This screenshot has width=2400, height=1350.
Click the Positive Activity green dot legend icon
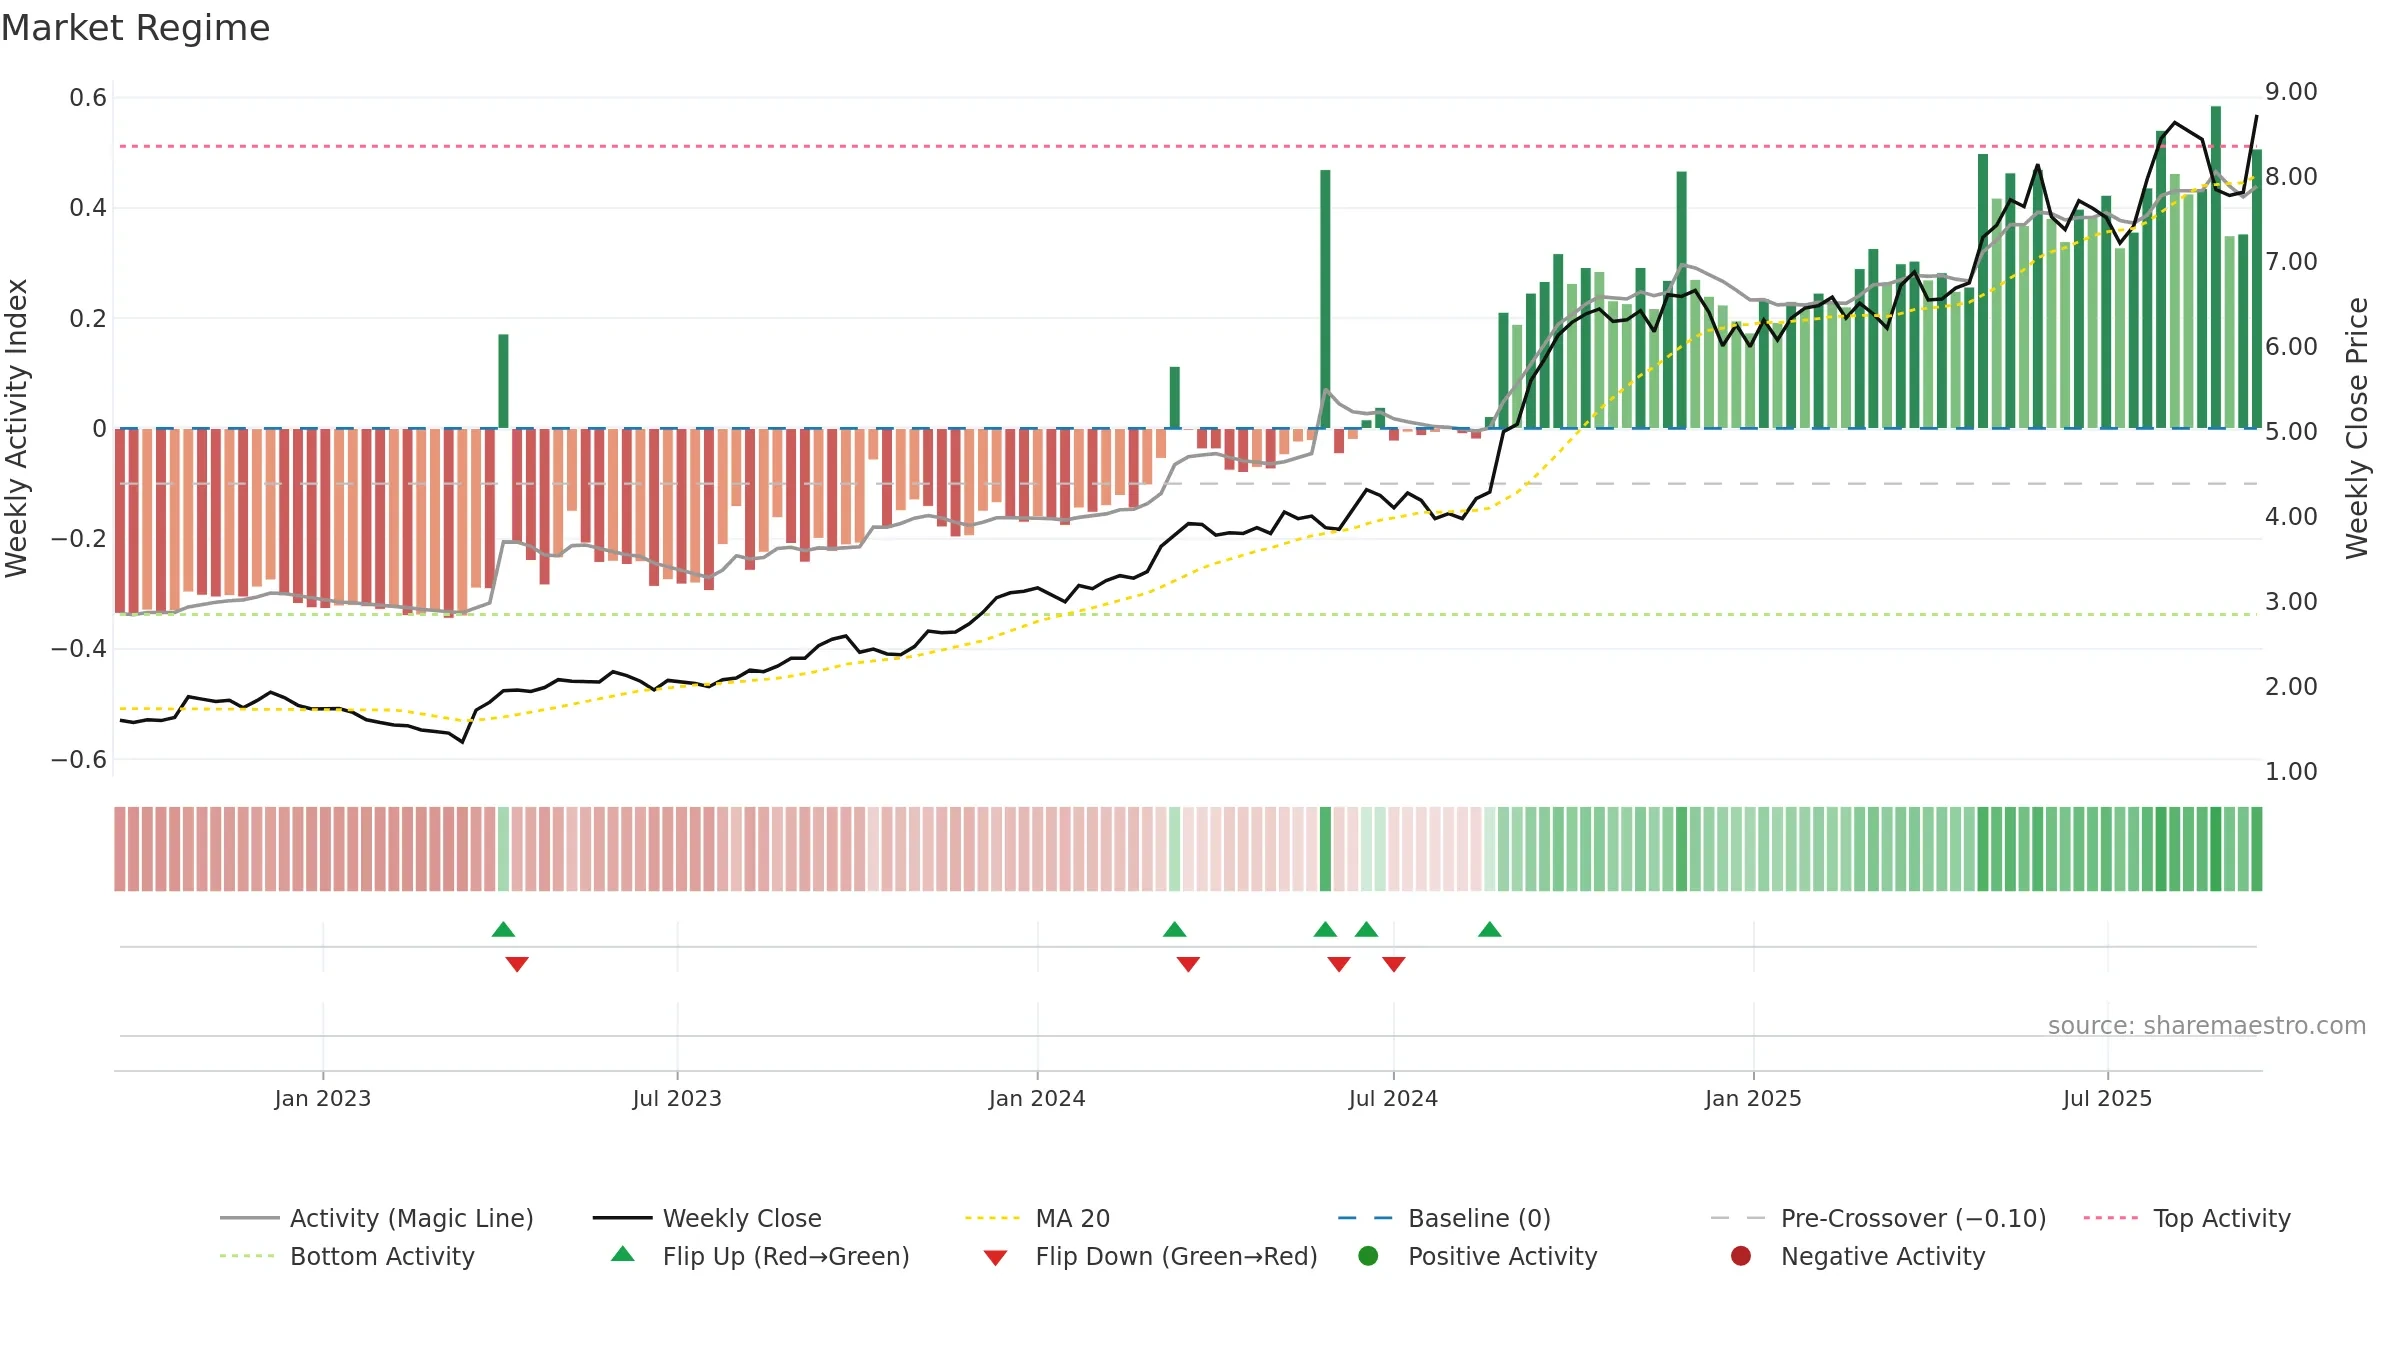click(1368, 1256)
